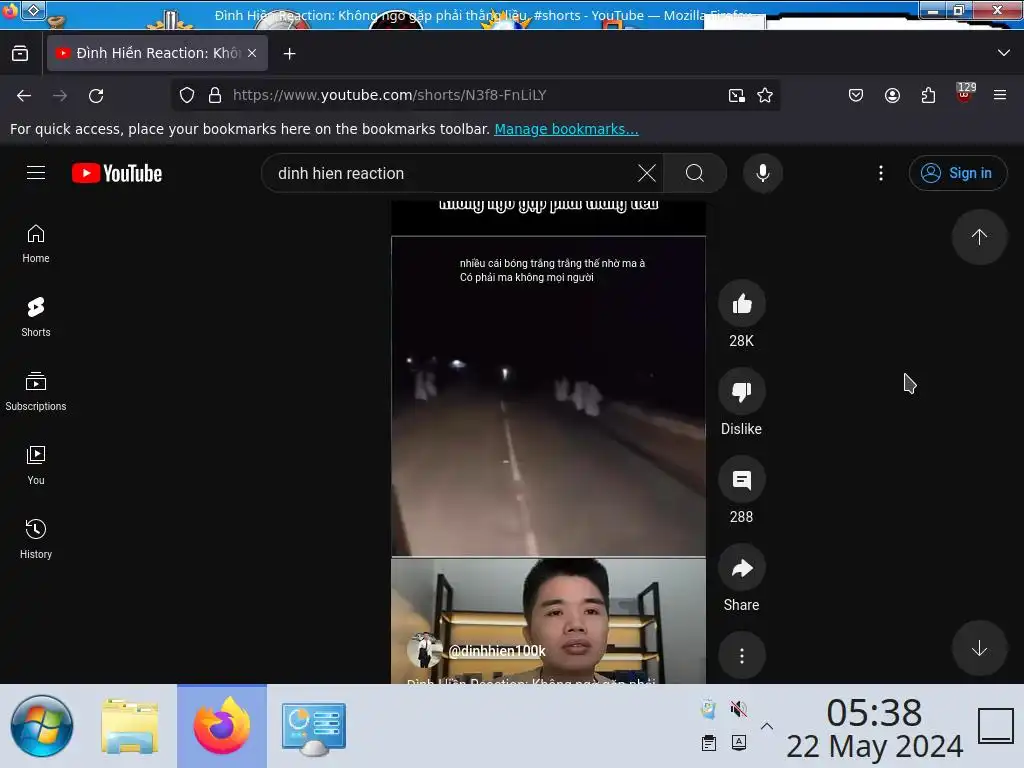Image resolution: width=1024 pixels, height=768 pixels.
Task: Click the YouTube logo
Action: coord(117,173)
